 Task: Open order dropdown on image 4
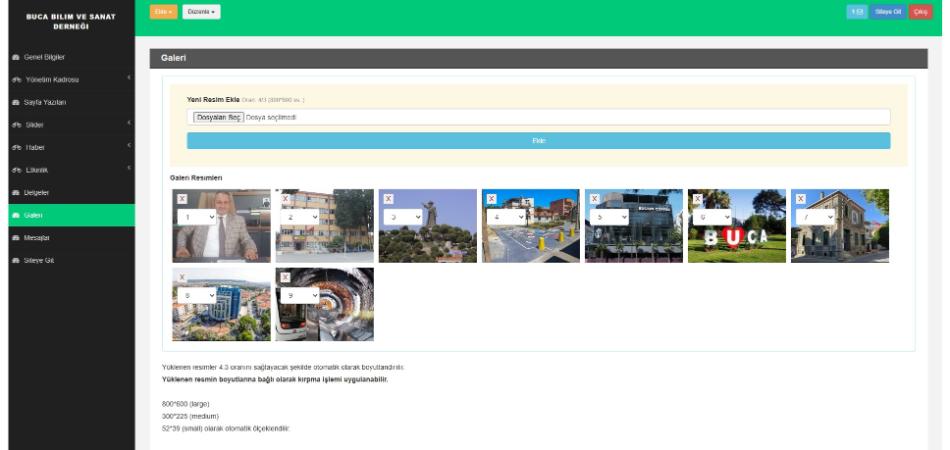tap(506, 217)
